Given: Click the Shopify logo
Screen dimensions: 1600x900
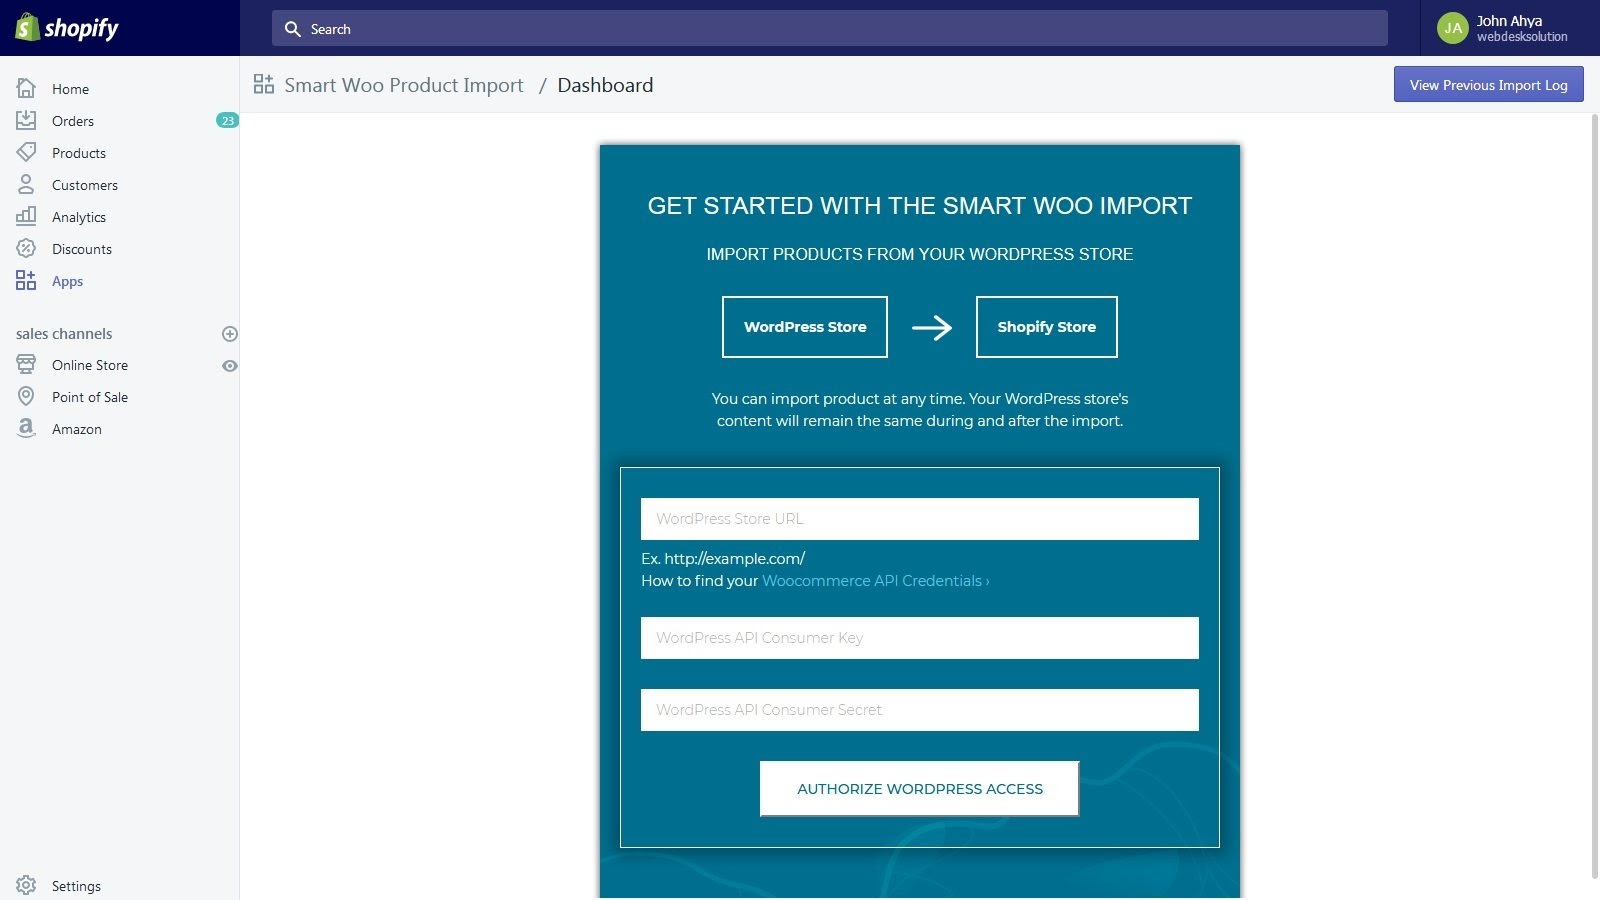Looking at the screenshot, I should (x=67, y=28).
